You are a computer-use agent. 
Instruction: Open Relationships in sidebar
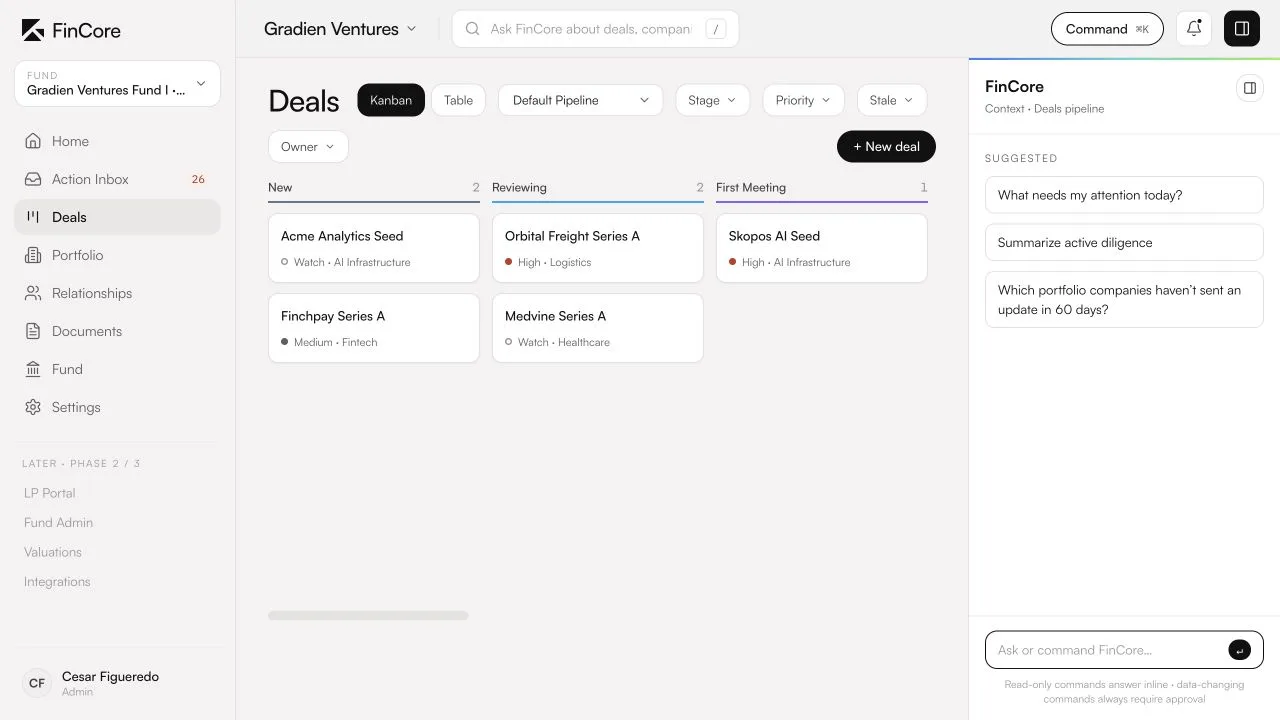tap(117, 293)
